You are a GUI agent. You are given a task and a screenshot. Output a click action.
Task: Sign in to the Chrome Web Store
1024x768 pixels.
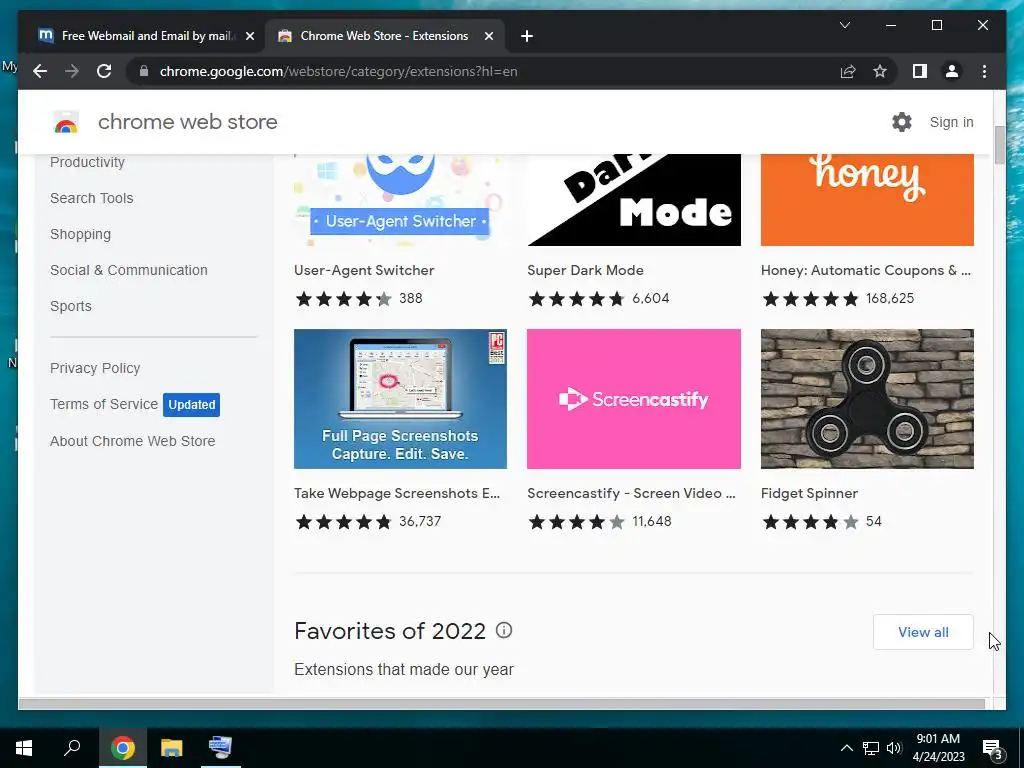coord(952,122)
